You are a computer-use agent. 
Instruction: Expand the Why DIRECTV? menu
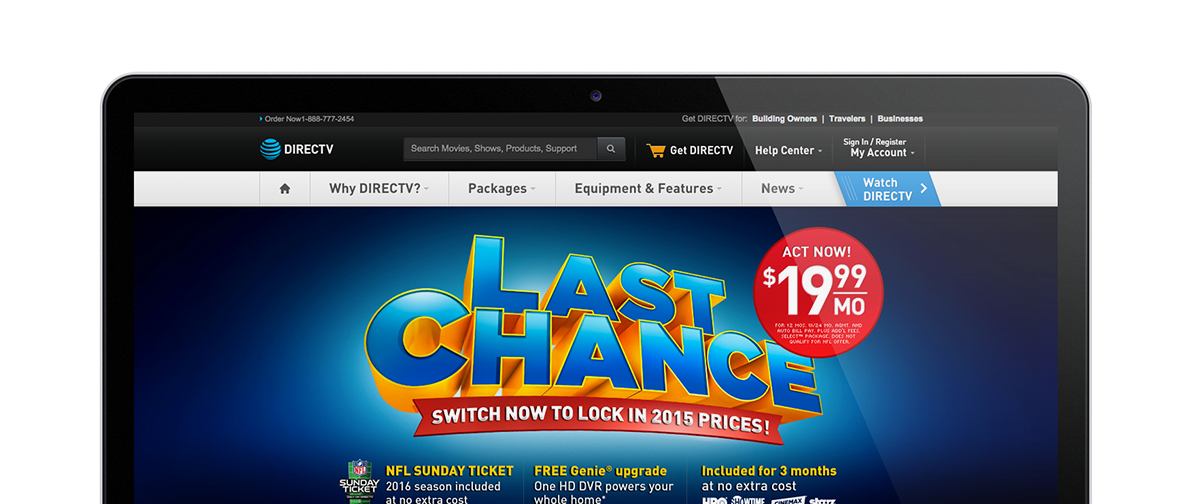click(379, 189)
